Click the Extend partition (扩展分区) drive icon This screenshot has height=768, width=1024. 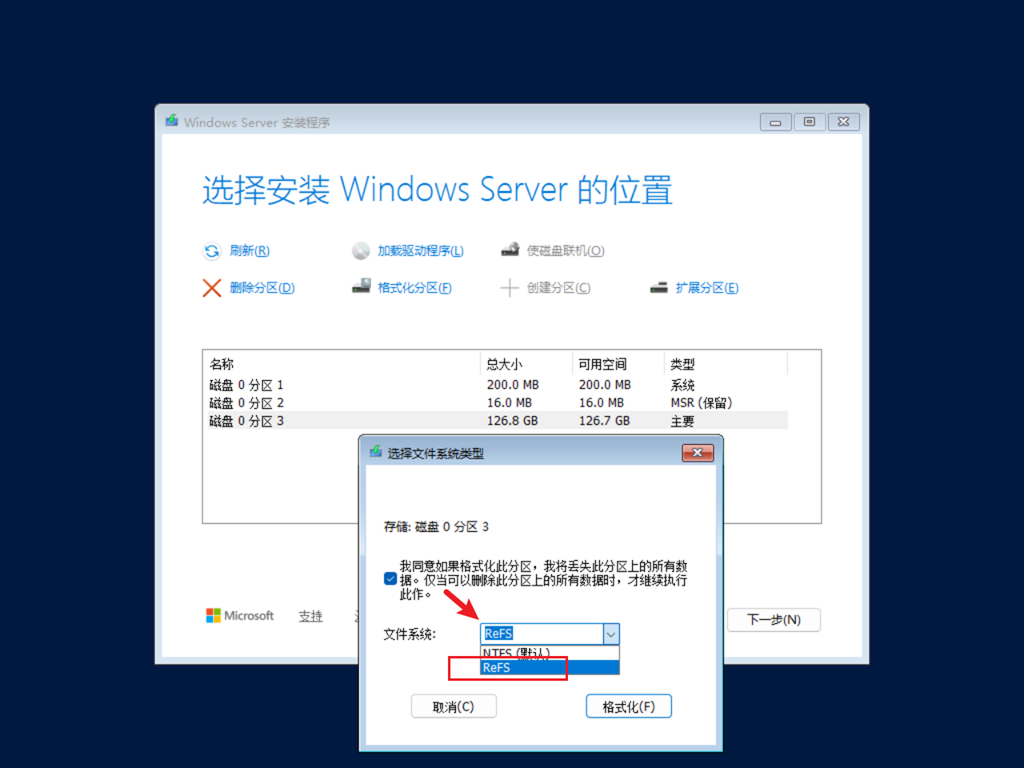click(659, 287)
